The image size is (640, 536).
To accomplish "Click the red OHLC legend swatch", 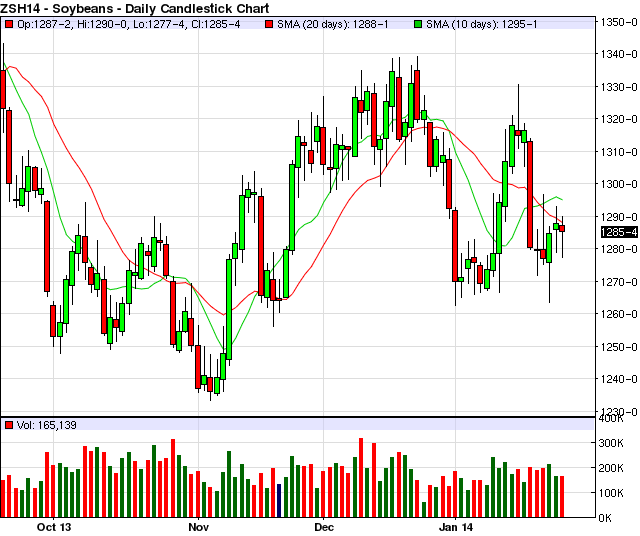I will click(x=9, y=24).
